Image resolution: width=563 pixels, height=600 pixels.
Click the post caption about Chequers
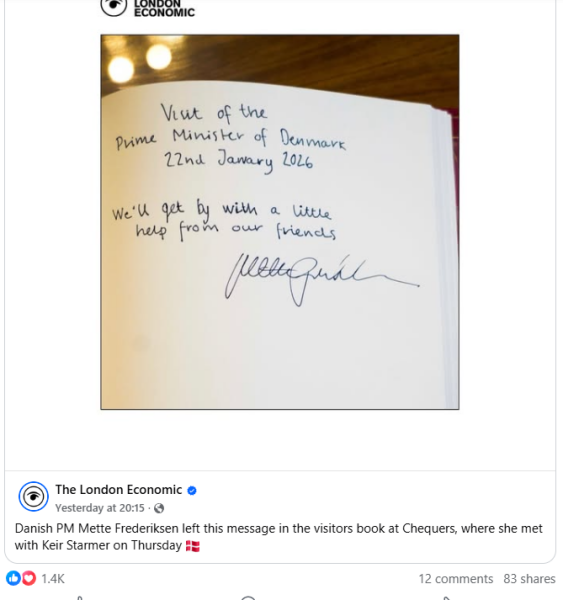coord(279,536)
